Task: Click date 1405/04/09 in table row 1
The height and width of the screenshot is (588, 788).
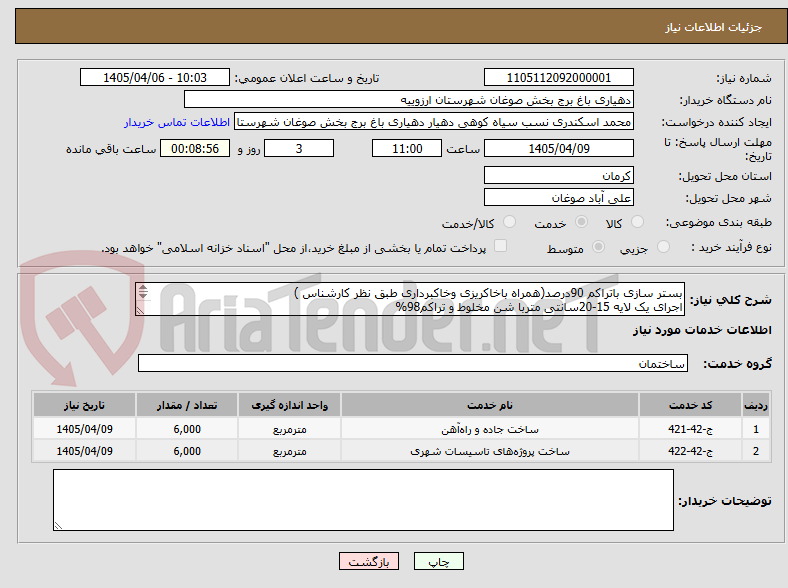Action: [x=84, y=429]
